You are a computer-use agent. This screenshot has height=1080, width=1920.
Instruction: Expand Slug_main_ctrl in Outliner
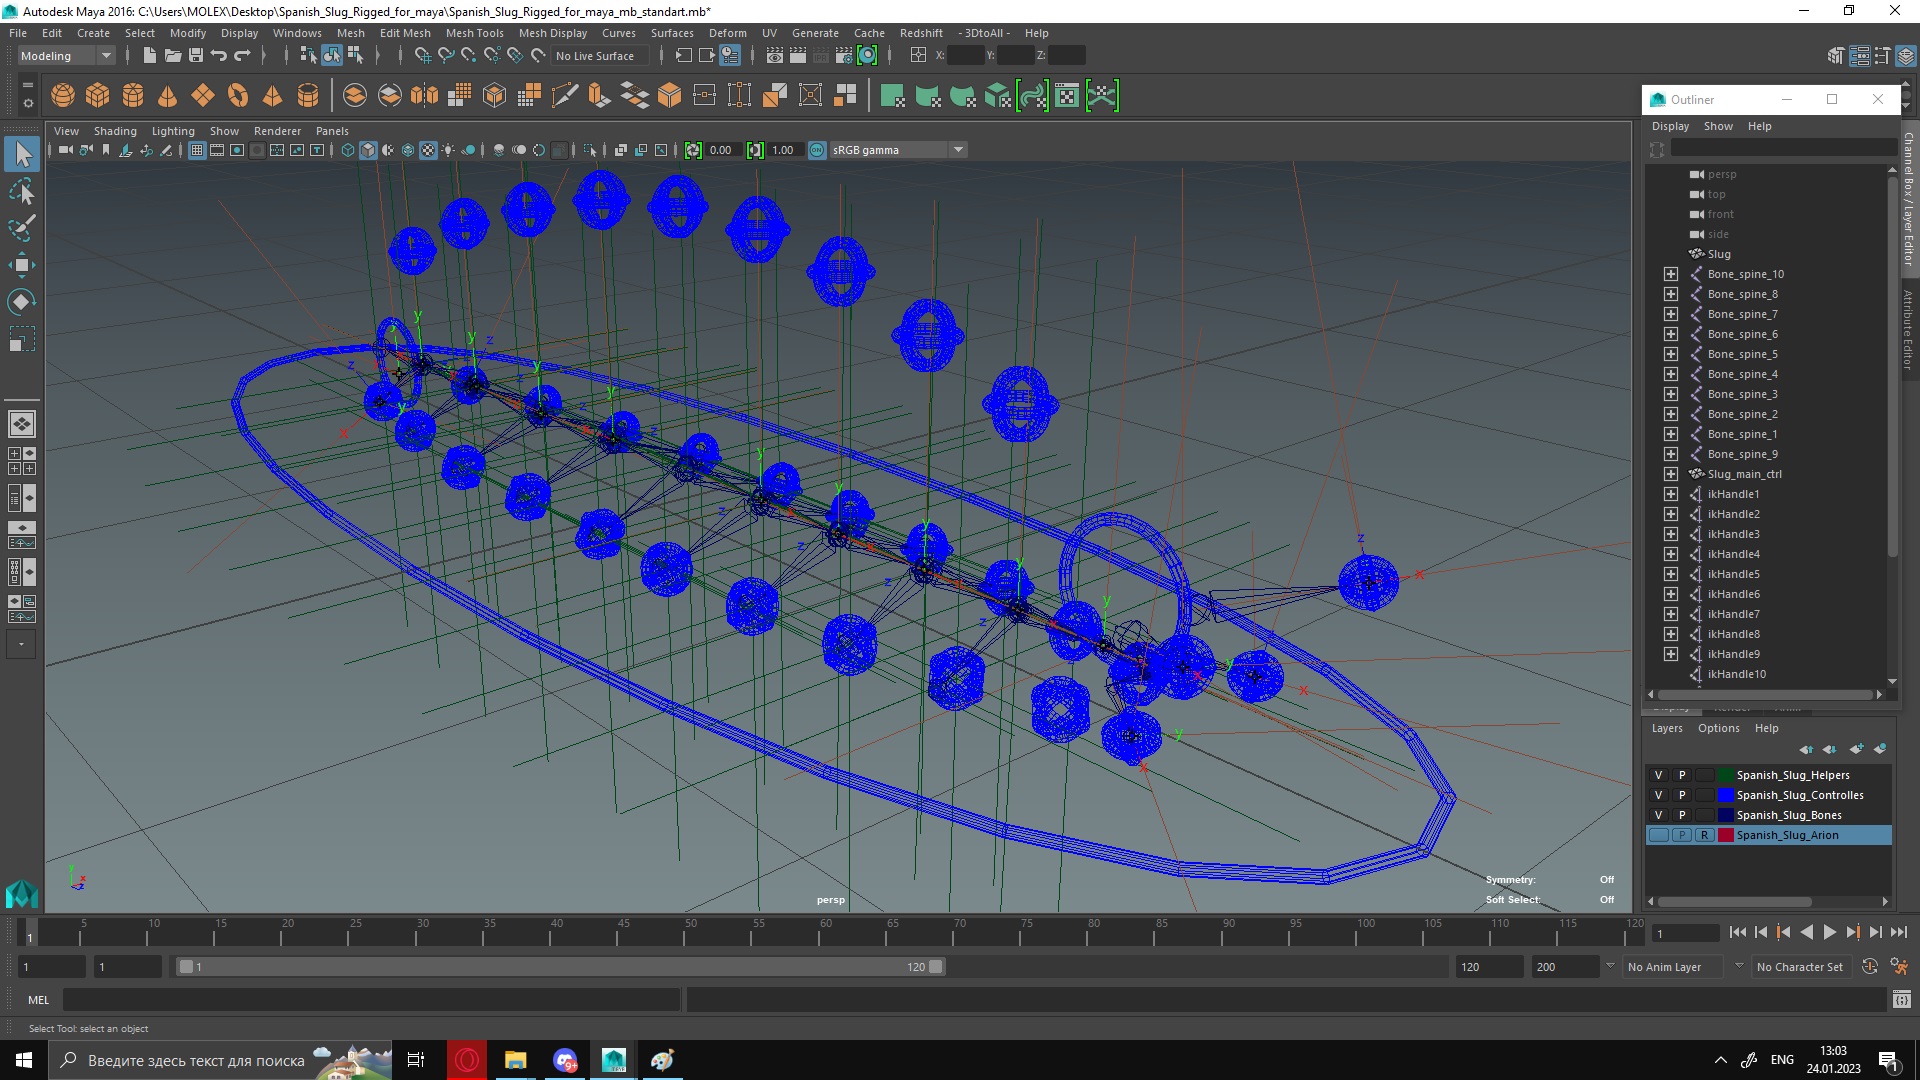click(x=1671, y=474)
